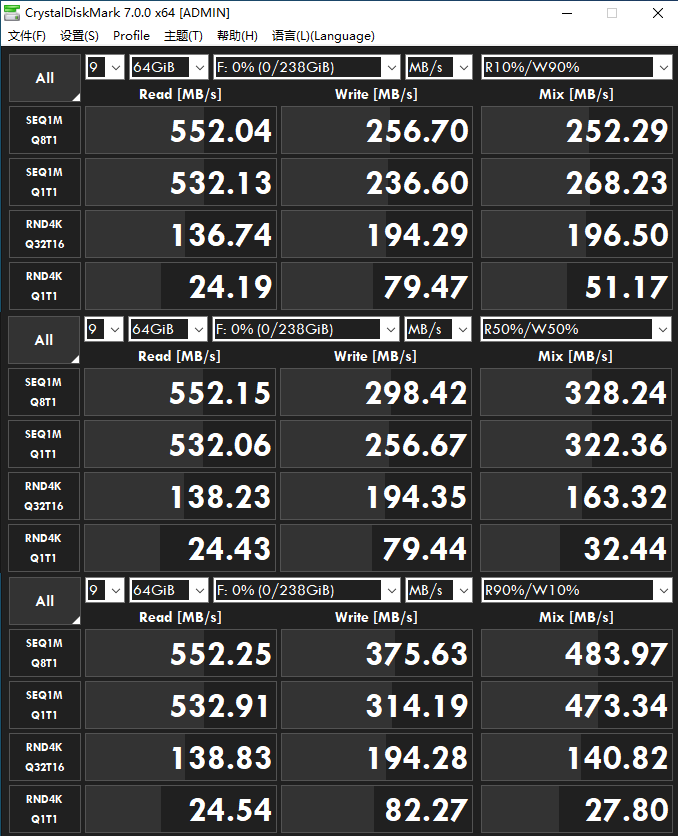The image size is (678, 836).
Task: Select the 252.29 mix result value
Action: coord(577,130)
